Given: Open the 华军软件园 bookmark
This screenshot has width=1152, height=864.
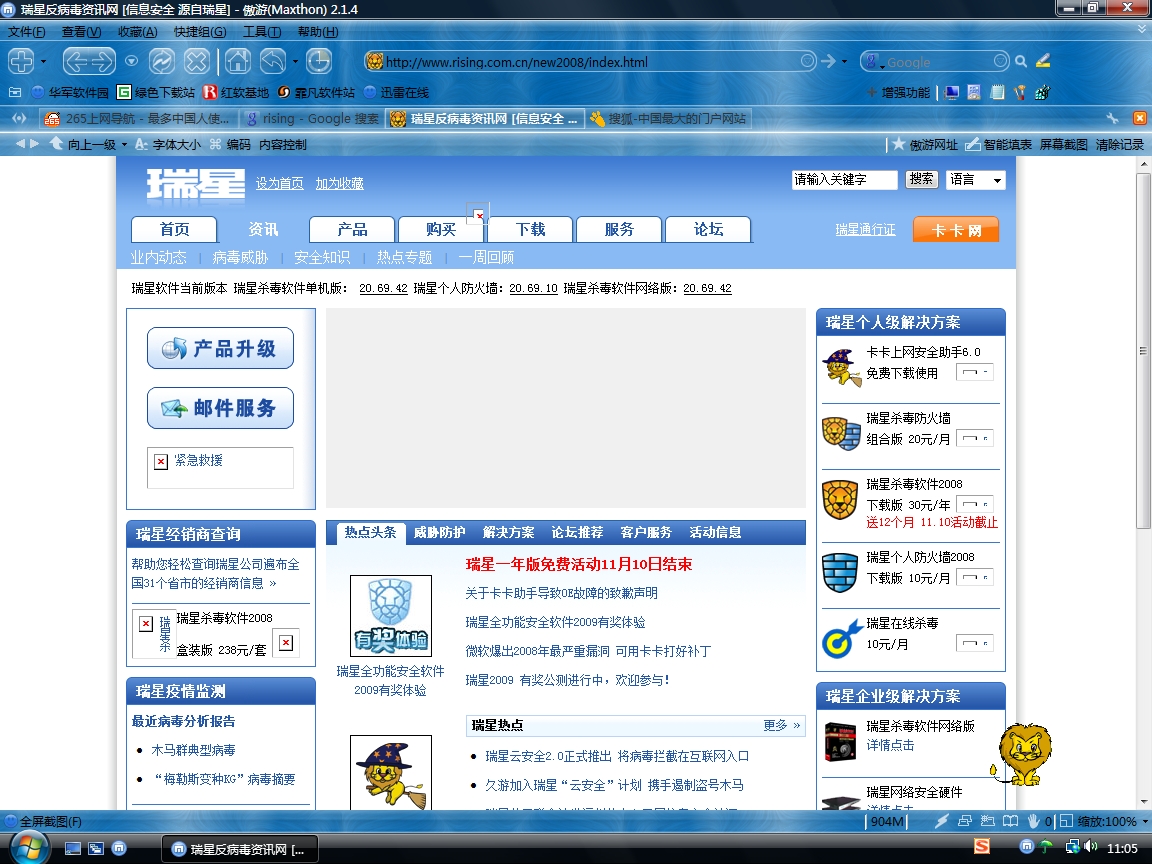Looking at the screenshot, I should pos(71,93).
